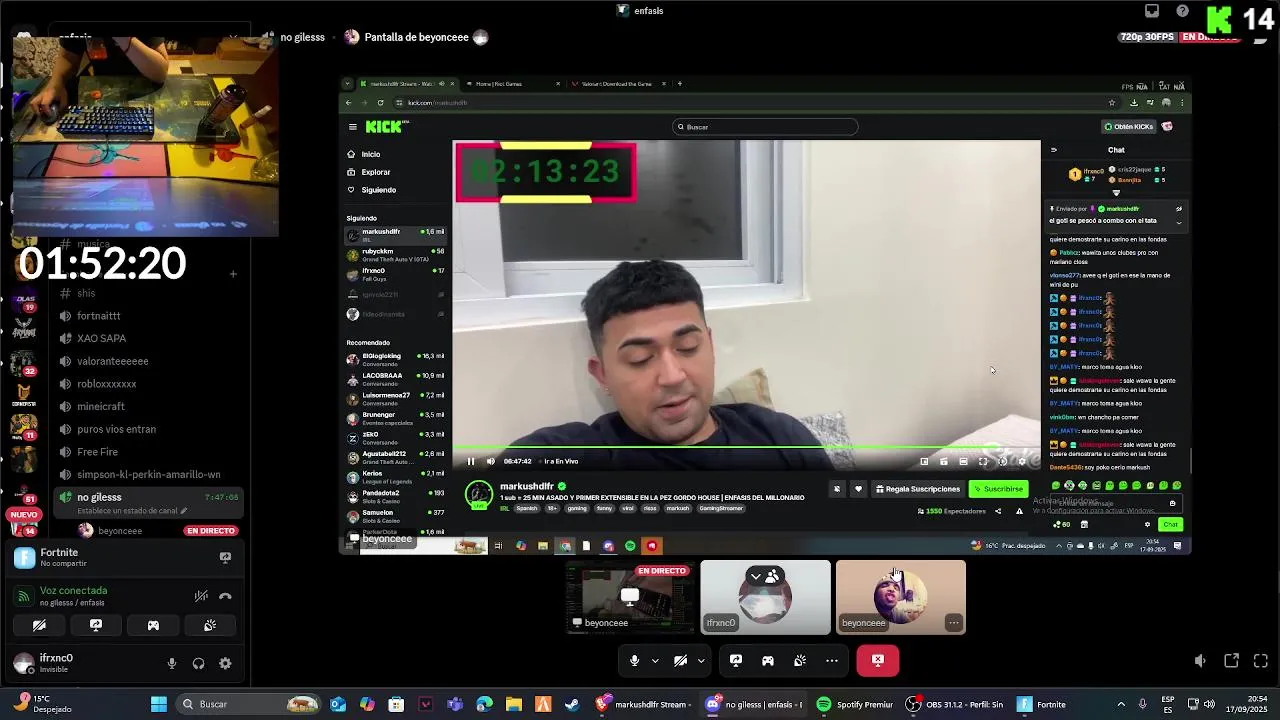
Task: Click the red stop watching stream button
Action: (x=878, y=660)
